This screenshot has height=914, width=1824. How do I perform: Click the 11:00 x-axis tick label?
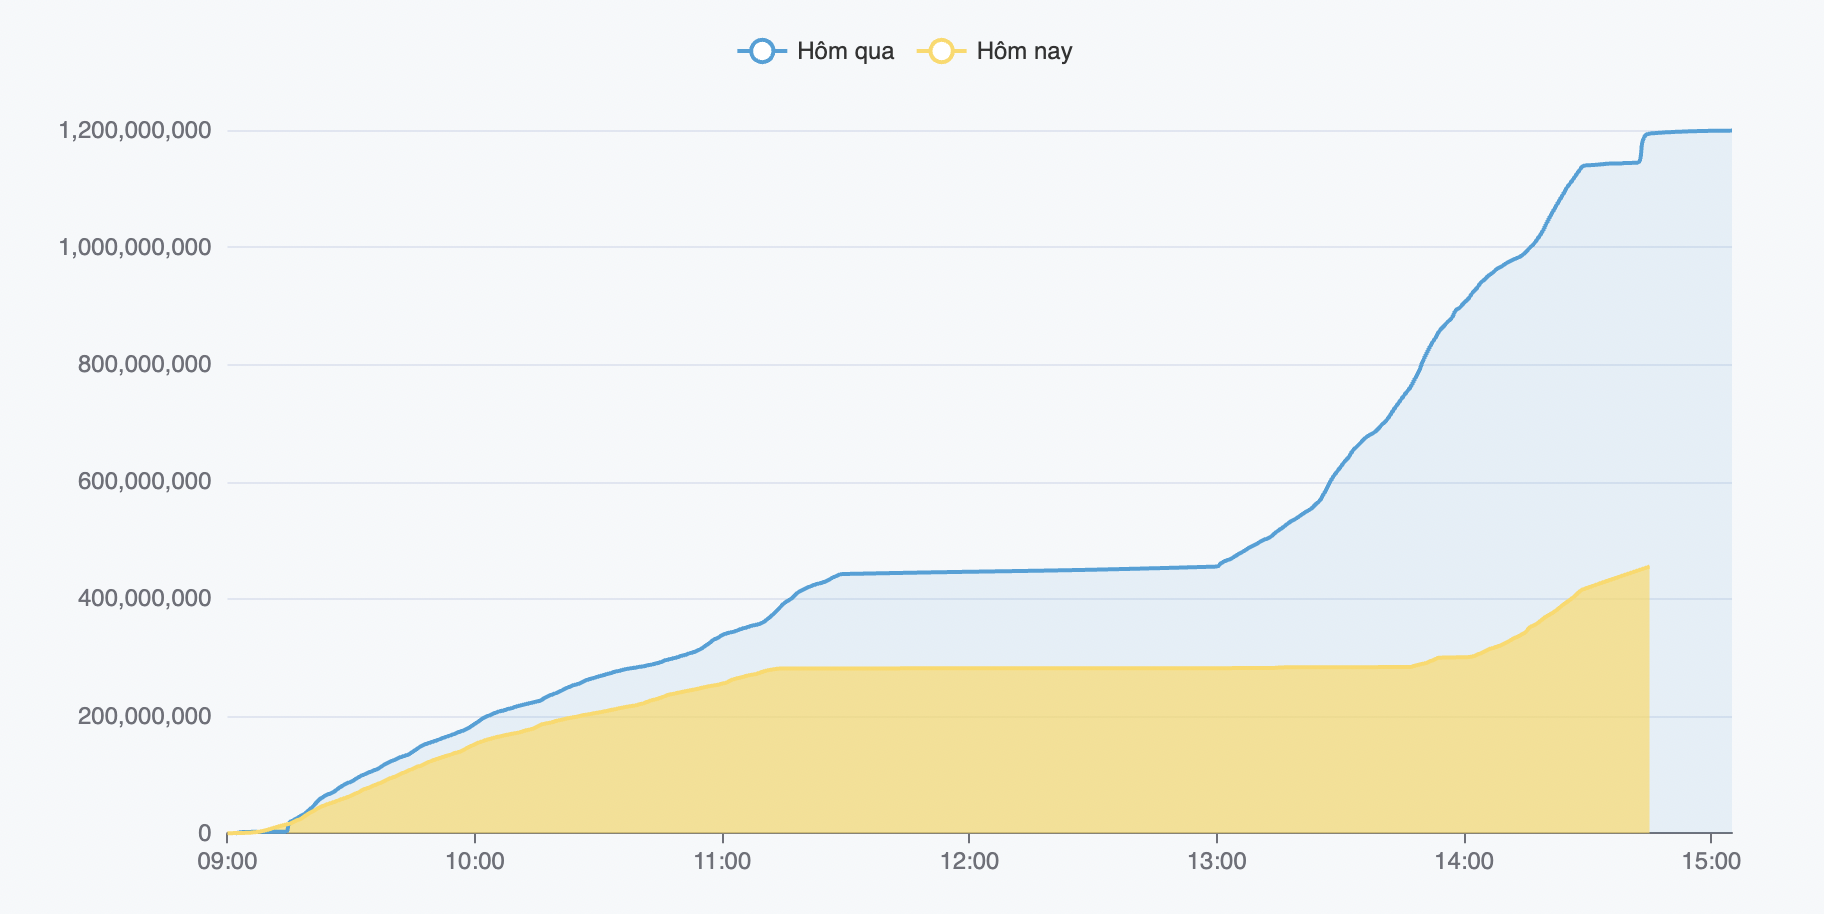click(722, 861)
